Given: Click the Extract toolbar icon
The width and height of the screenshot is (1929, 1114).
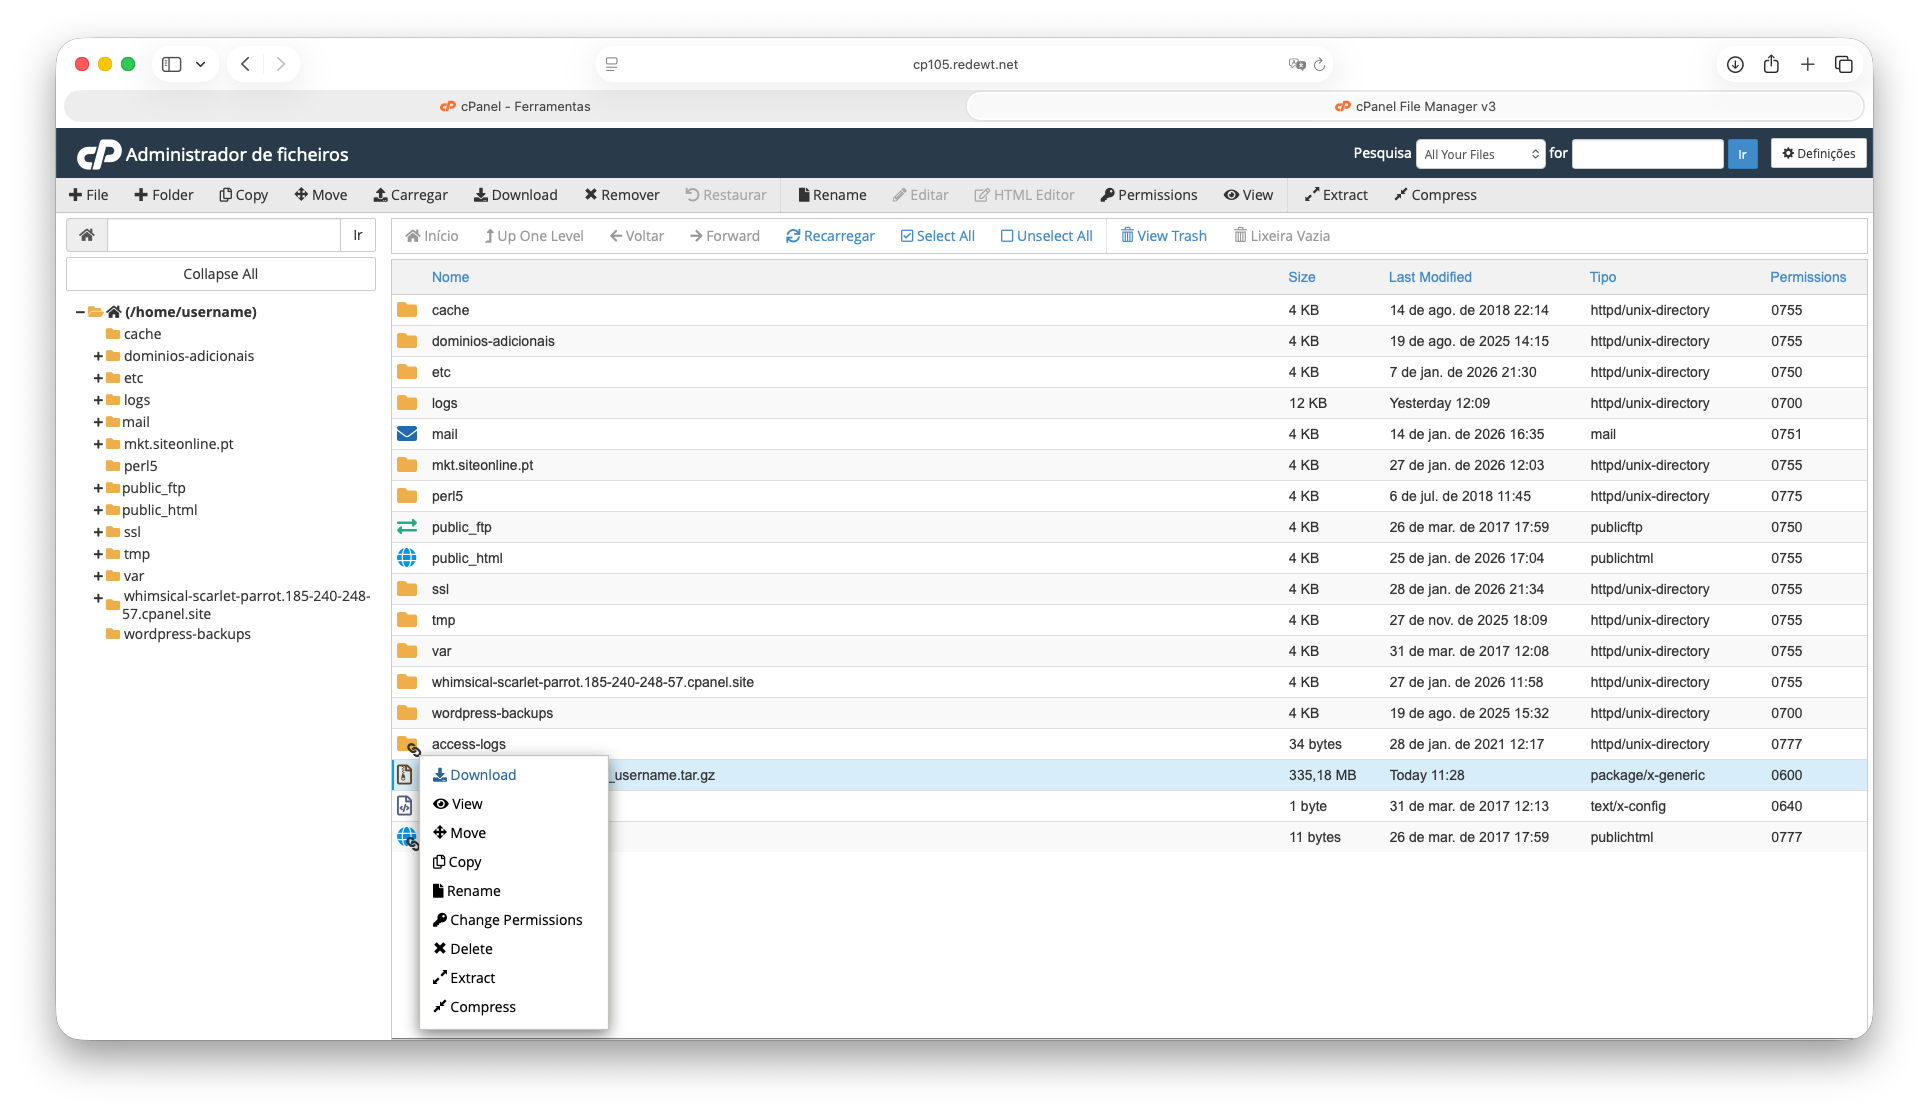Looking at the screenshot, I should [1312, 195].
